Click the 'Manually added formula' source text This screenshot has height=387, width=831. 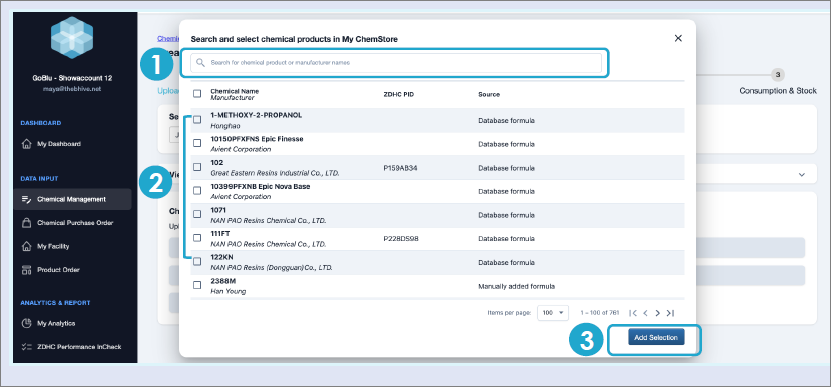[516, 286]
